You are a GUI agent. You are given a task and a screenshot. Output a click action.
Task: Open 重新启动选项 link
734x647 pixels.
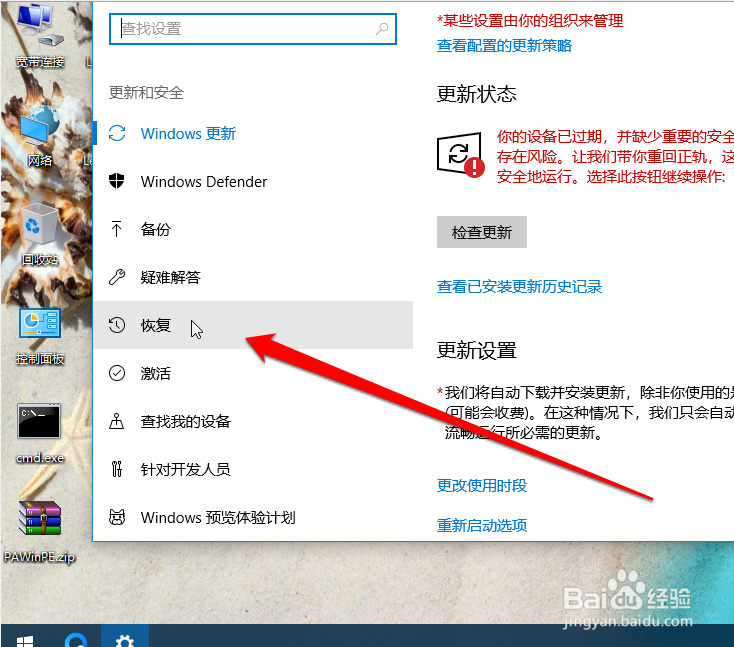click(x=482, y=525)
